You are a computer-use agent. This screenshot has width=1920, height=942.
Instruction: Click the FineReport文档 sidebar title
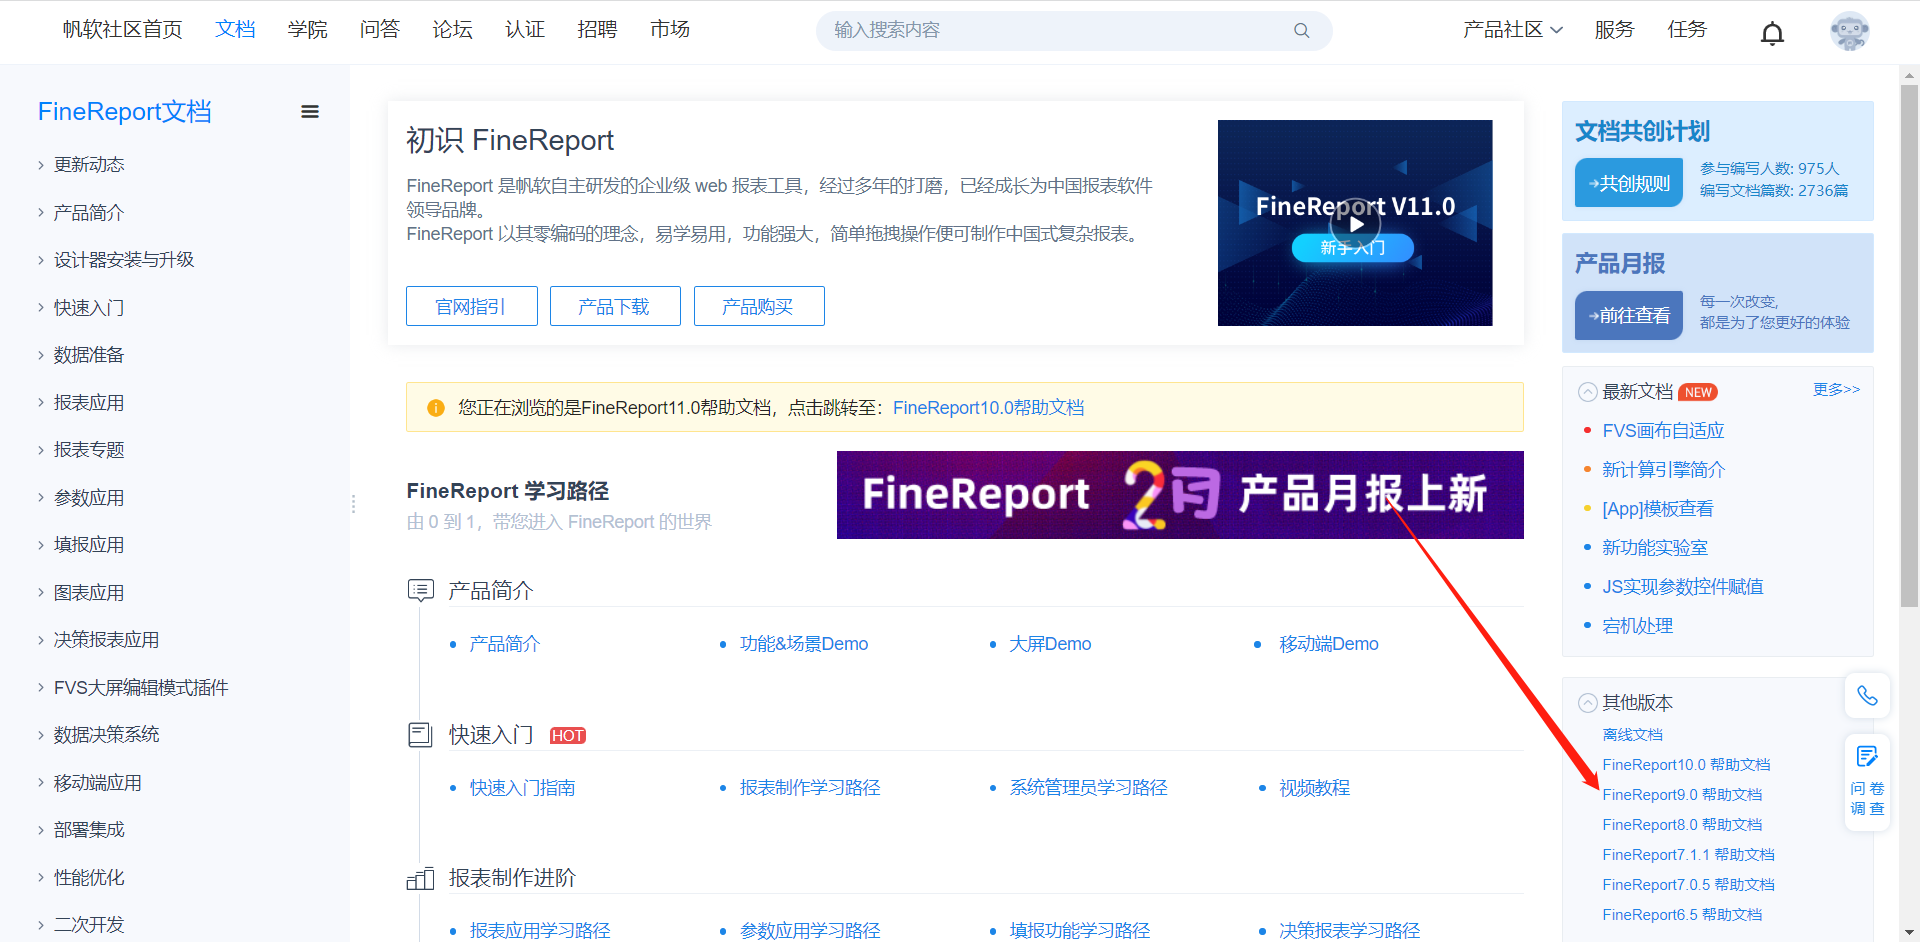click(125, 112)
